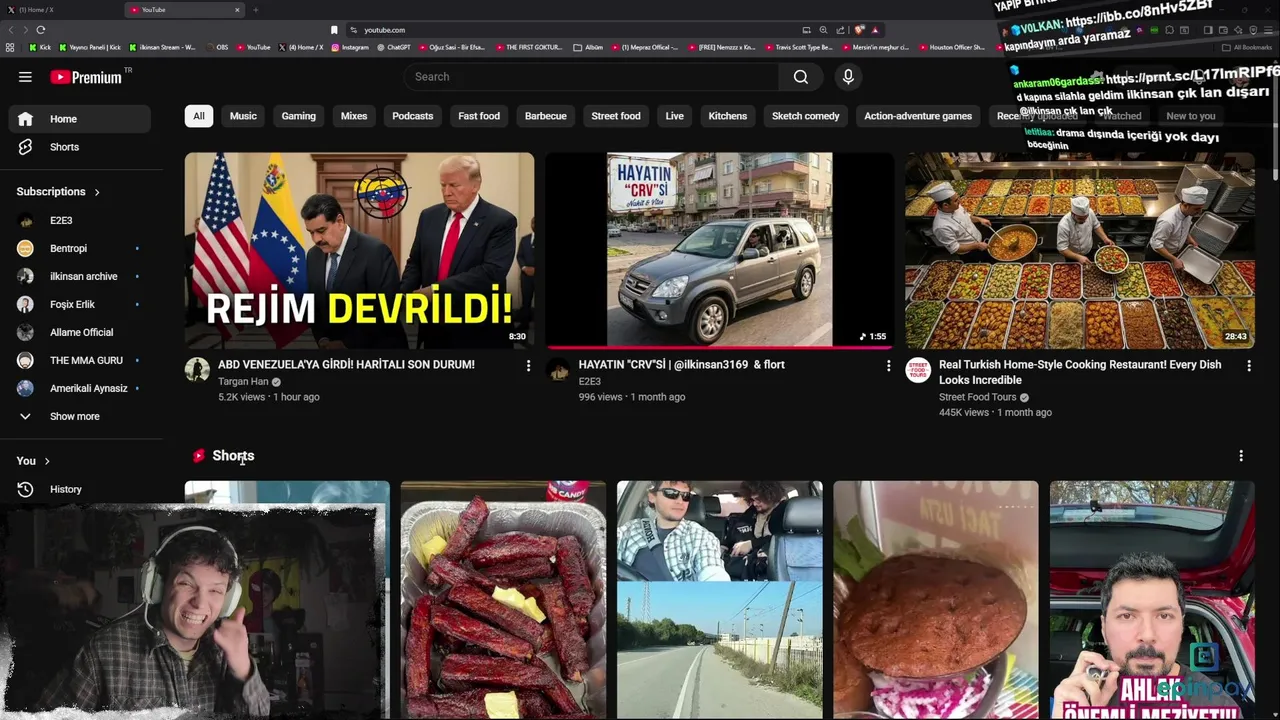Switch to the Home / X browser tab
This screenshot has width=1280, height=720.
click(x=60, y=10)
